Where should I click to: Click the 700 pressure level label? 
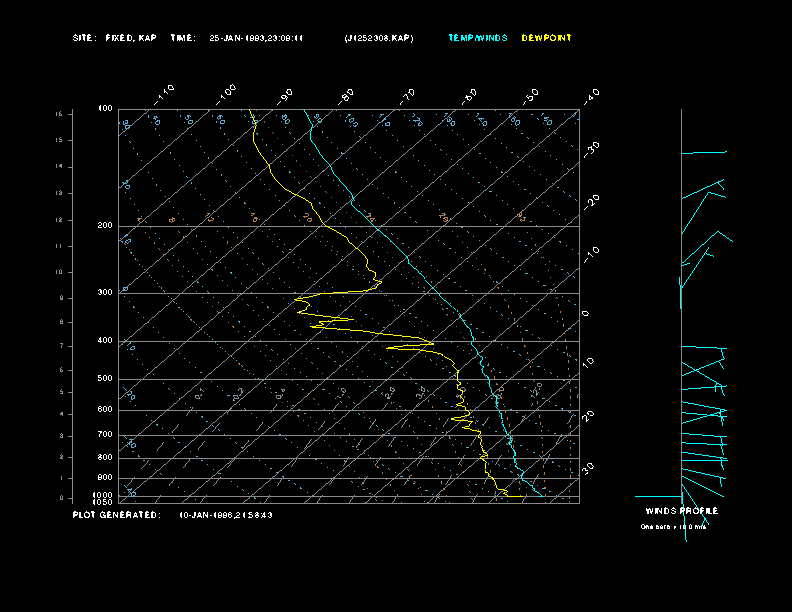105,435
